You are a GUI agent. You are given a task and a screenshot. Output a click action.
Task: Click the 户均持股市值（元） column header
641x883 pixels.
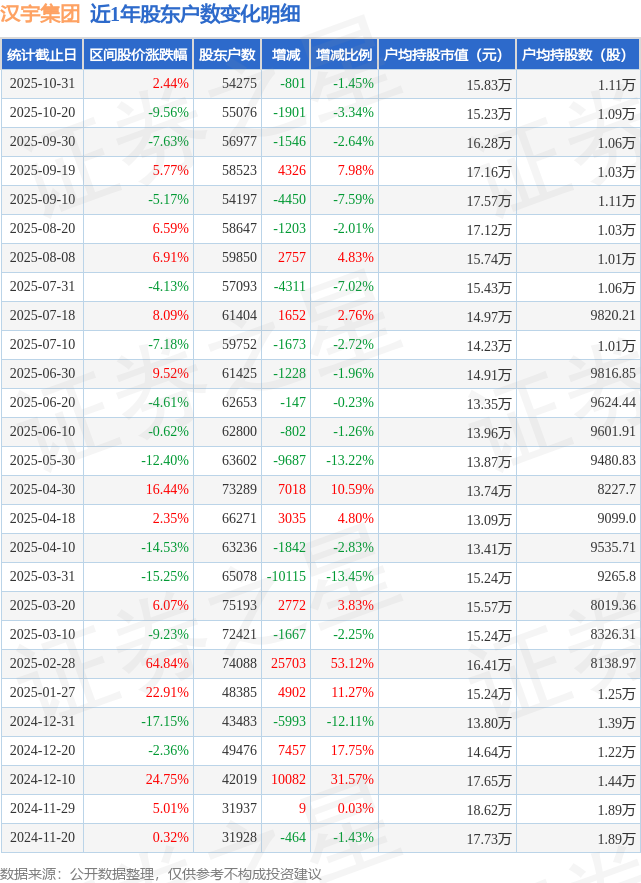tap(446, 55)
